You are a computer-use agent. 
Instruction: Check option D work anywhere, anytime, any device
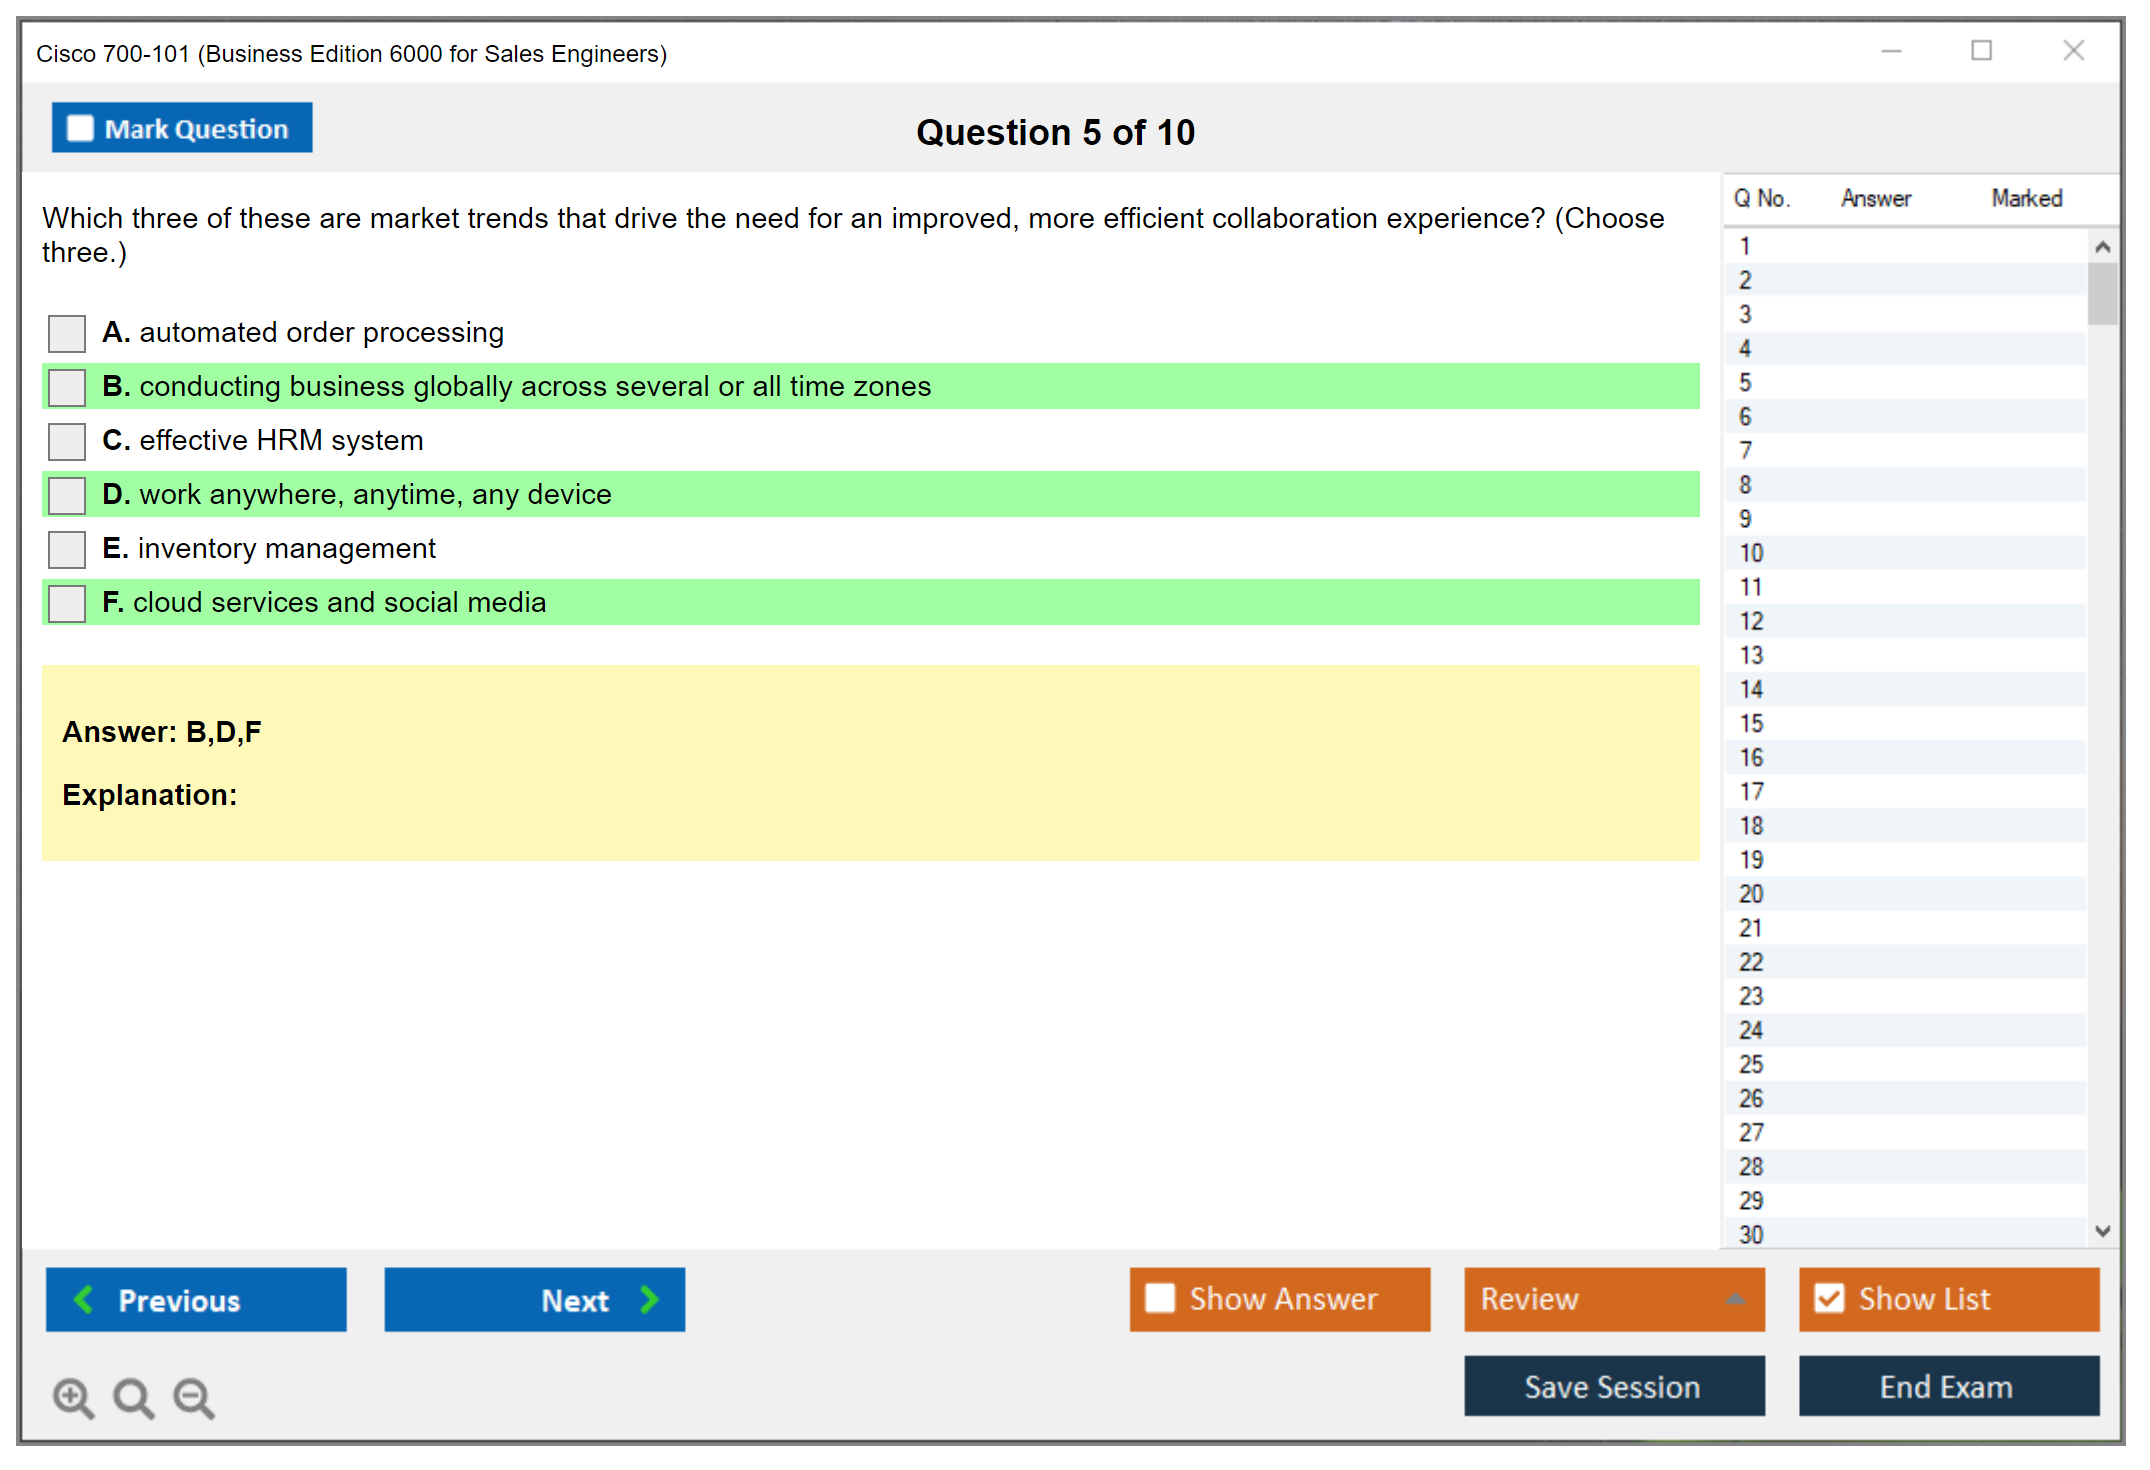click(x=67, y=495)
